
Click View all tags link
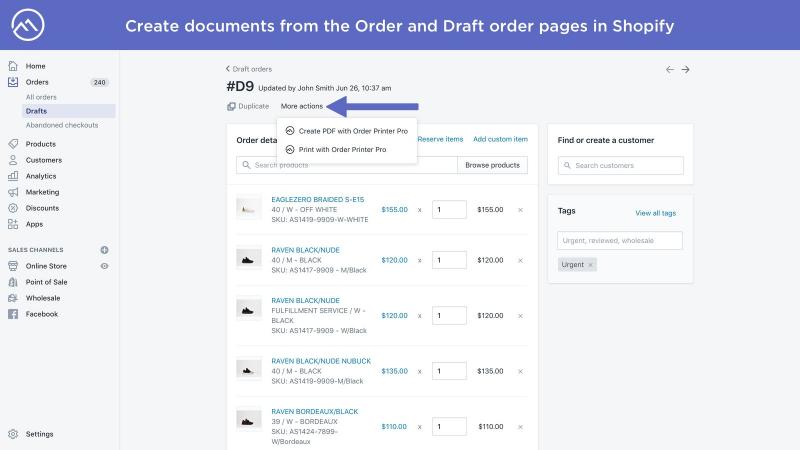pyautogui.click(x=655, y=213)
